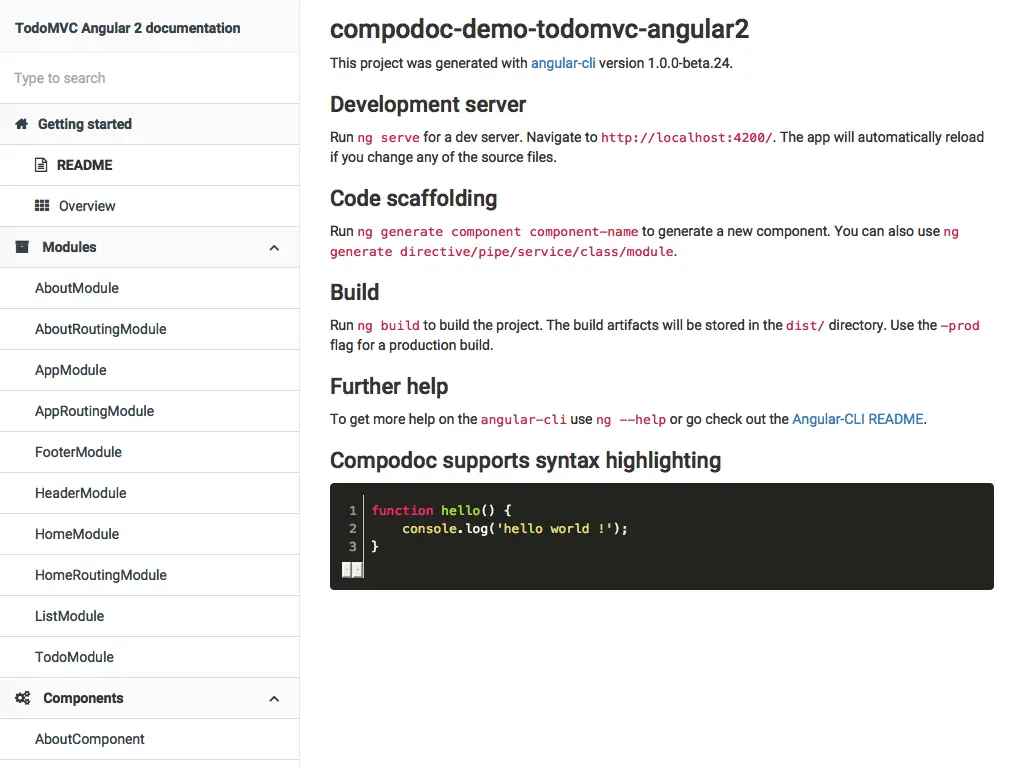Image resolution: width=1024 pixels, height=768 pixels.
Task: Click the Compodoc supports syntax highlighting heading
Action: point(525,460)
